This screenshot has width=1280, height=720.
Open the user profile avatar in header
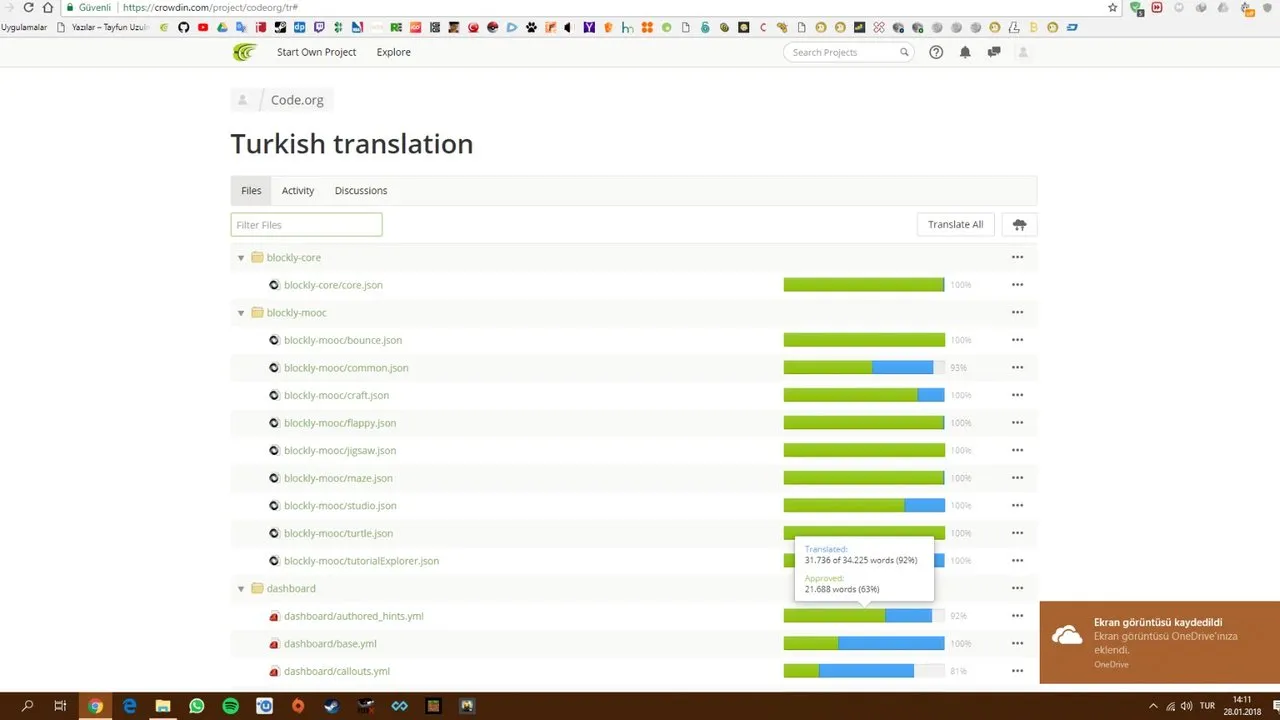tap(1023, 52)
